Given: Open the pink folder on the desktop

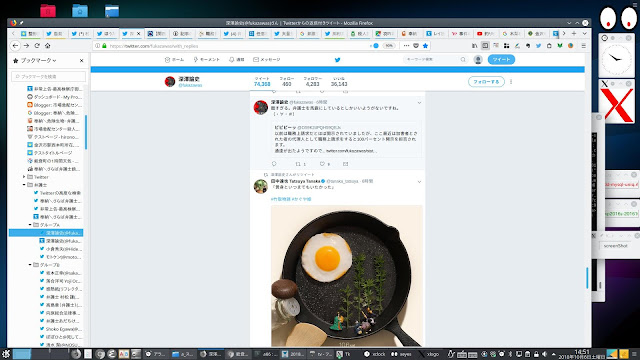Looking at the screenshot, I should click(x=48, y=11).
